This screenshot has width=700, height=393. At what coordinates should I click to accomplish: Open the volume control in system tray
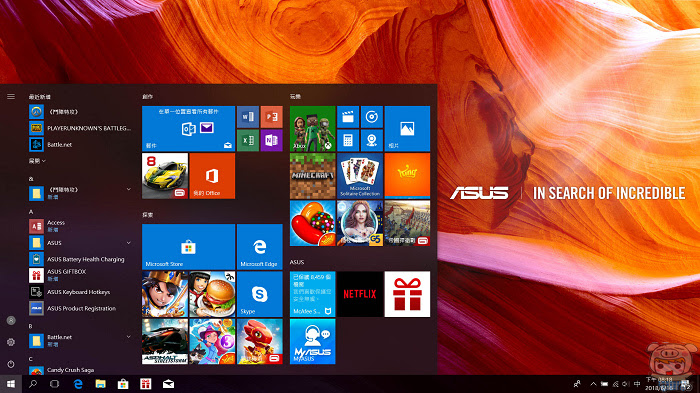pos(625,384)
